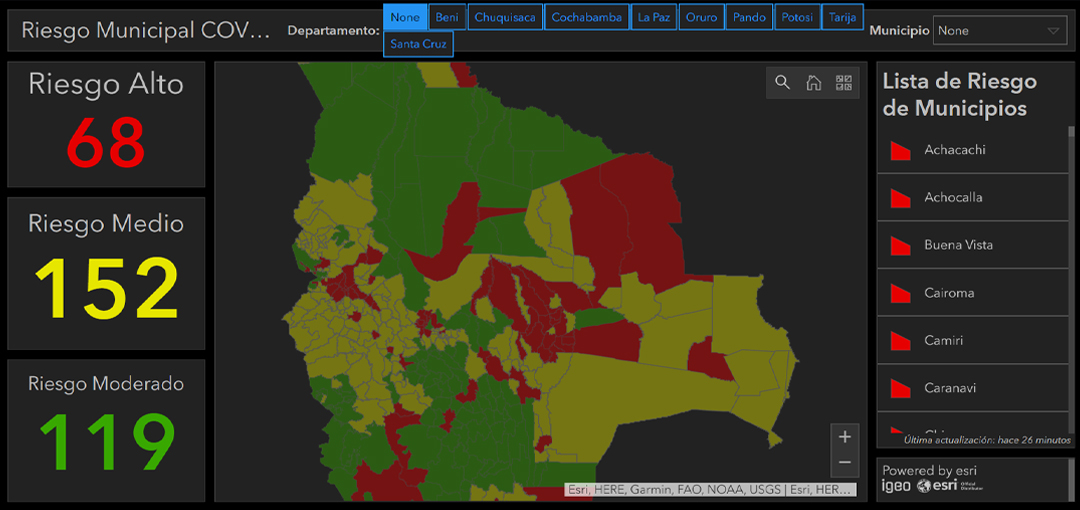This screenshot has height=510, width=1080.
Task: Click the Riesgo Moderado 119 indicator
Action: tap(106, 431)
